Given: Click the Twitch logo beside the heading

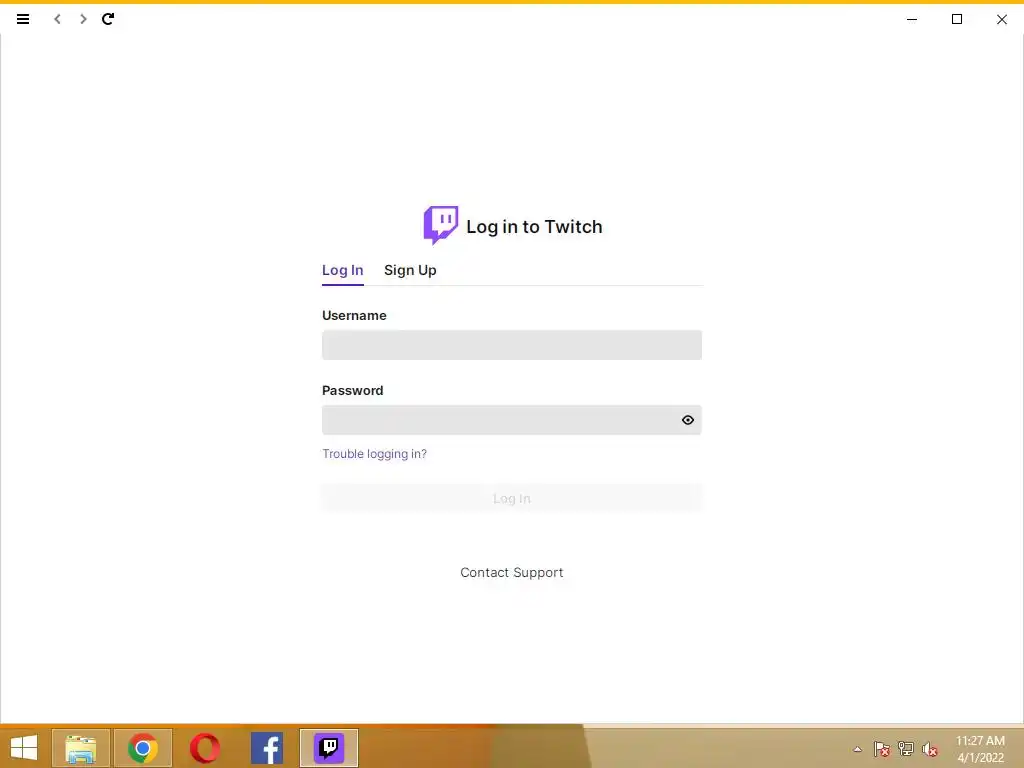Looking at the screenshot, I should click(441, 225).
